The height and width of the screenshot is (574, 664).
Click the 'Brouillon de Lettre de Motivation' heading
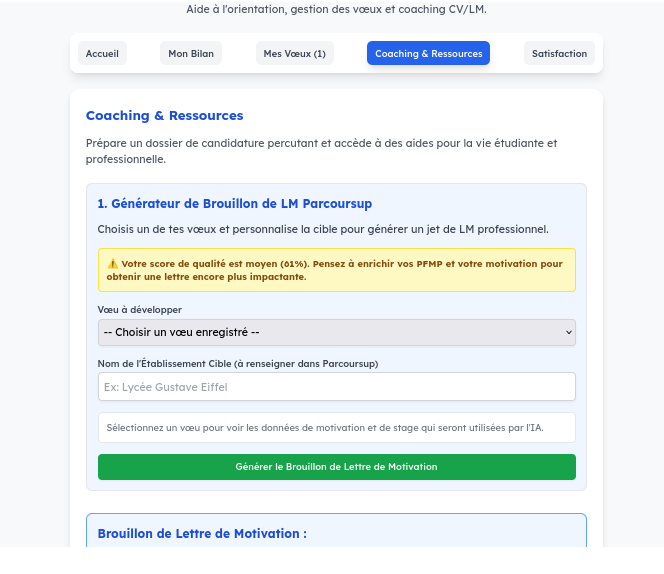(x=202, y=534)
